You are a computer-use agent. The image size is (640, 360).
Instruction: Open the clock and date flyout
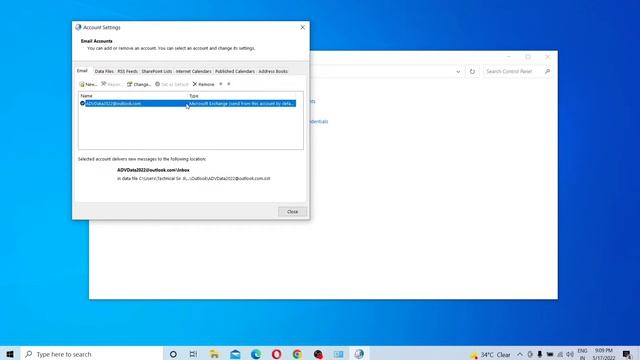[604, 354]
